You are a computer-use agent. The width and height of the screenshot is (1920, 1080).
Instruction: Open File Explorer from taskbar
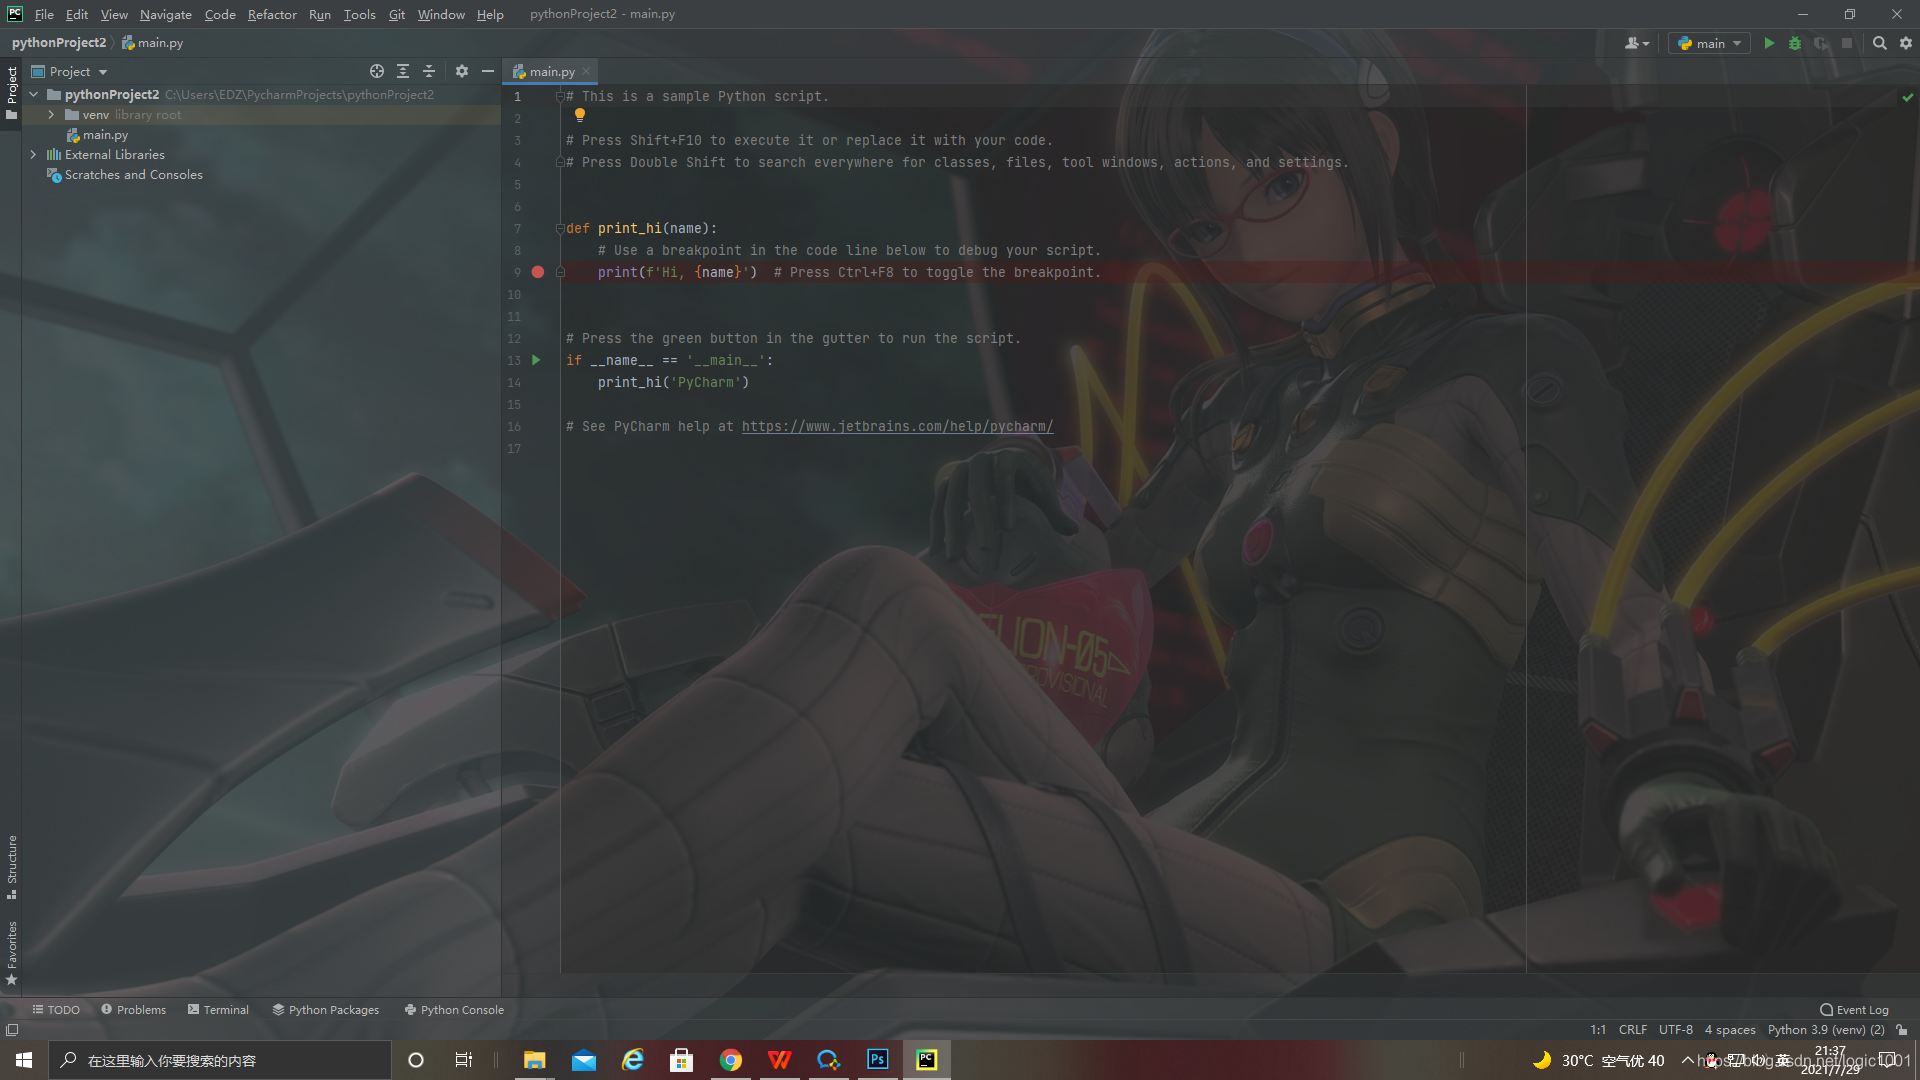click(535, 1060)
